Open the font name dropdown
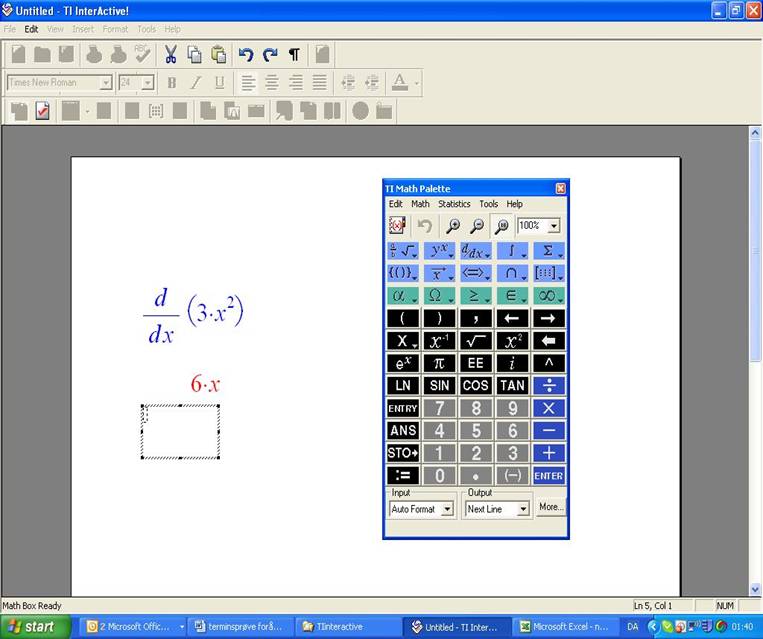The width and height of the screenshot is (763, 639). tap(106, 83)
